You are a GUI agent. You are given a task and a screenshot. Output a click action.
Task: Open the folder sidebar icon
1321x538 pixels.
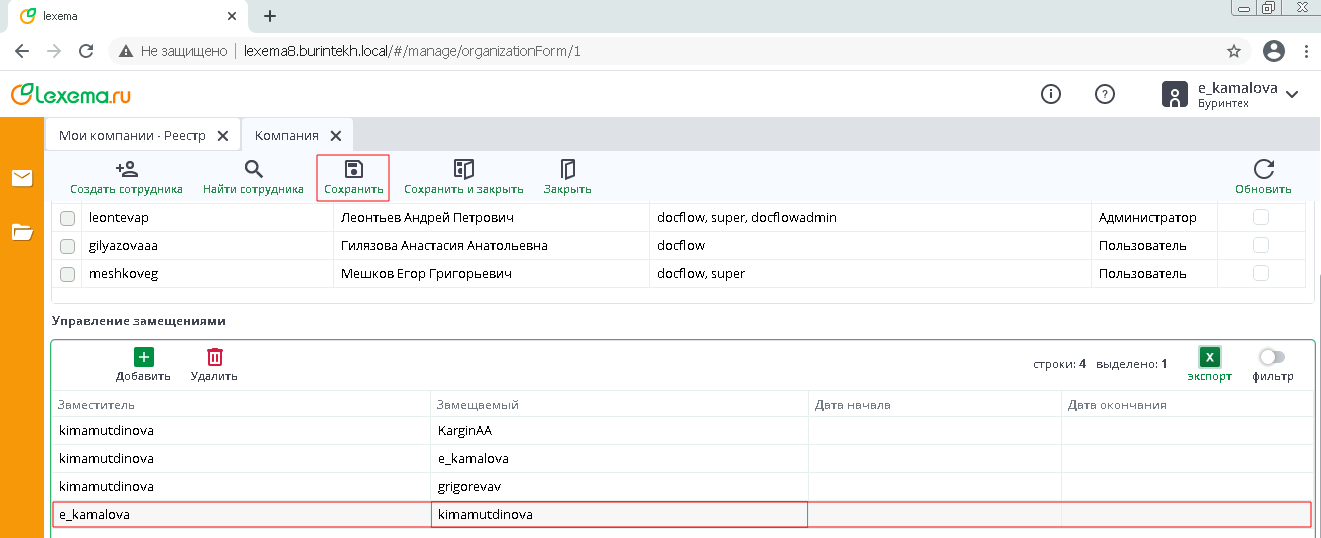point(22,232)
